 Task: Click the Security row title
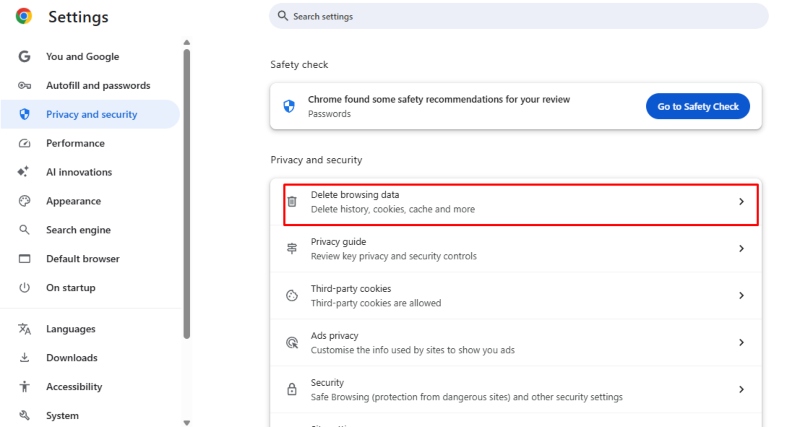pyautogui.click(x=327, y=382)
